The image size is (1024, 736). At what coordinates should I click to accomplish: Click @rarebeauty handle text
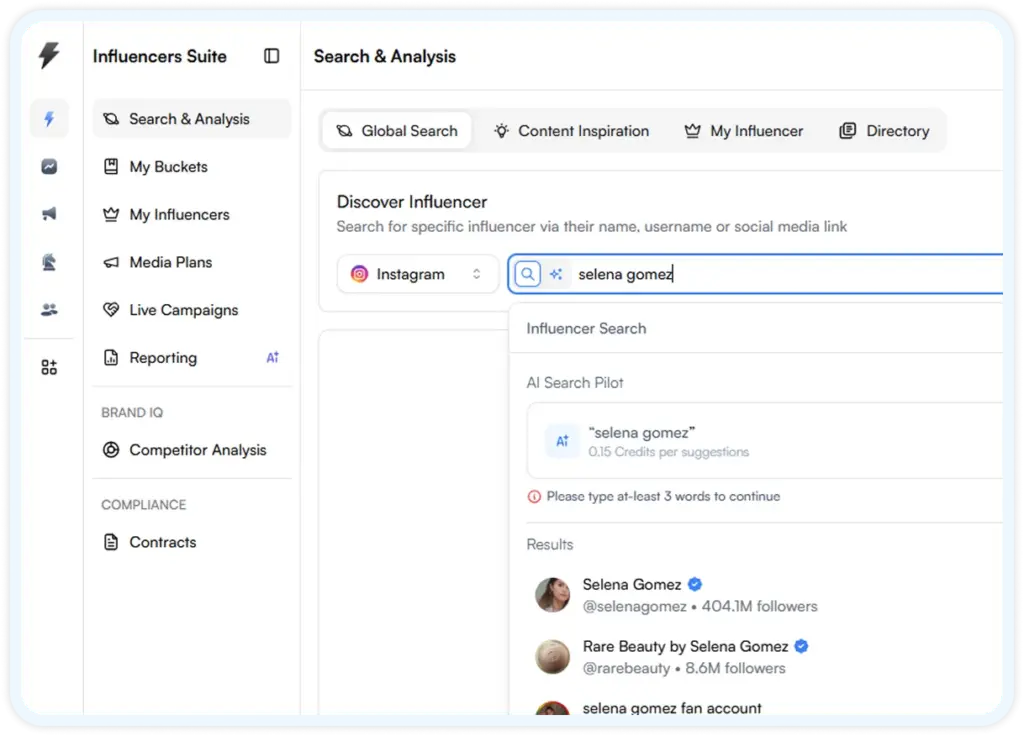[626, 668]
